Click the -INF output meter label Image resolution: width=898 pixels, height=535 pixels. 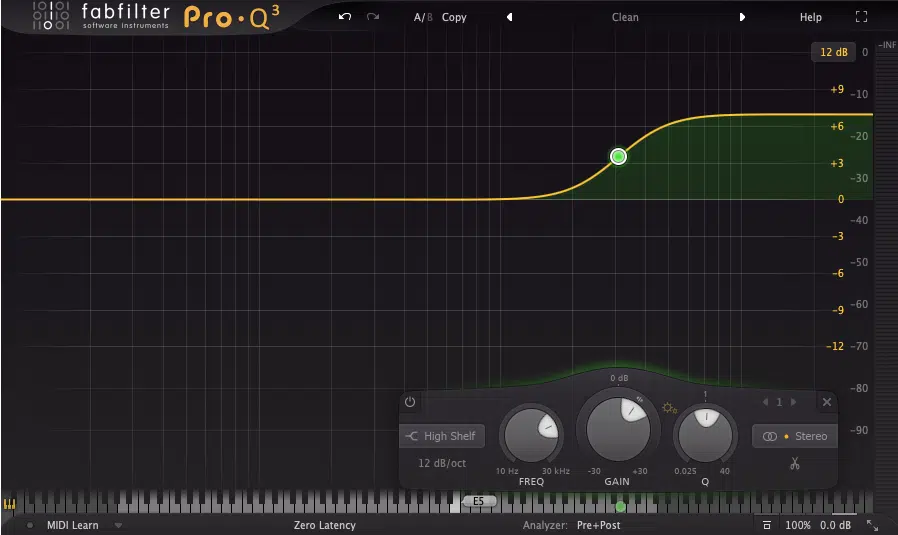point(887,45)
